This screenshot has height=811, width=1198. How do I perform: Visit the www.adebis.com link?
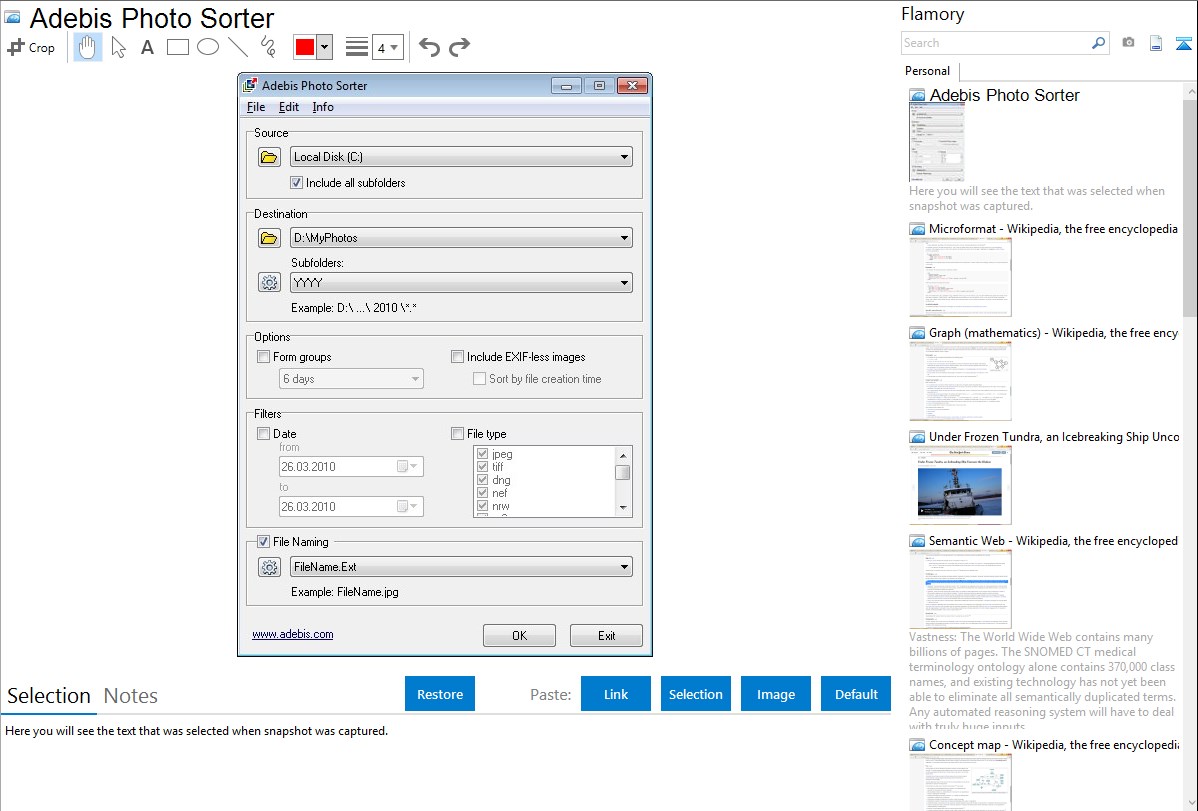tap(293, 634)
